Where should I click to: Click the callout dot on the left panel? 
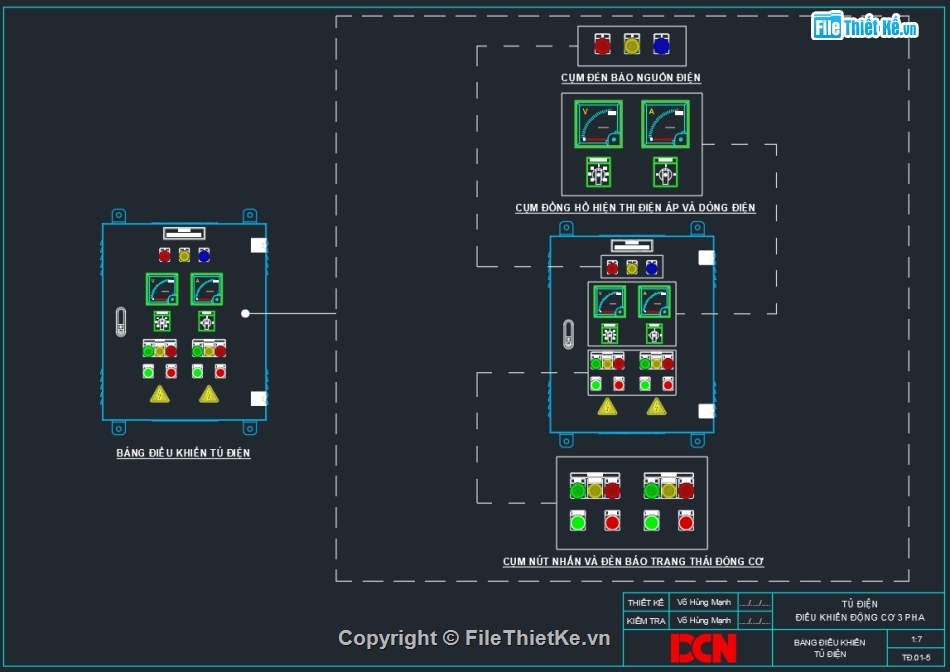[245, 313]
